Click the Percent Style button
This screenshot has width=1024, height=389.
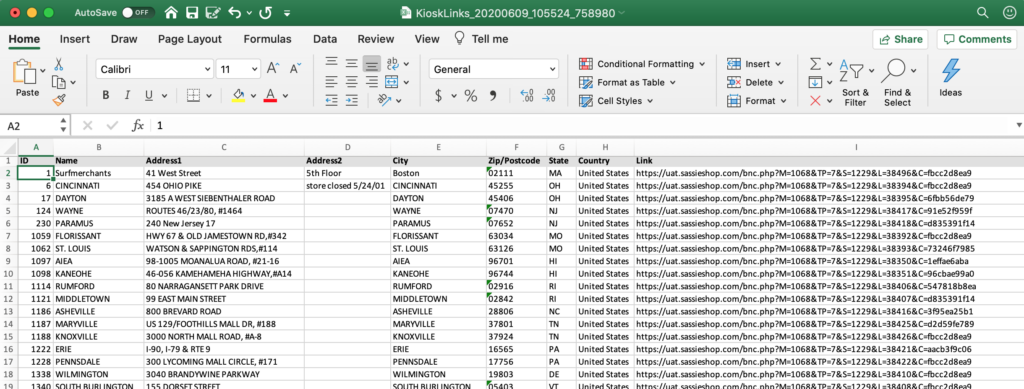tap(470, 96)
